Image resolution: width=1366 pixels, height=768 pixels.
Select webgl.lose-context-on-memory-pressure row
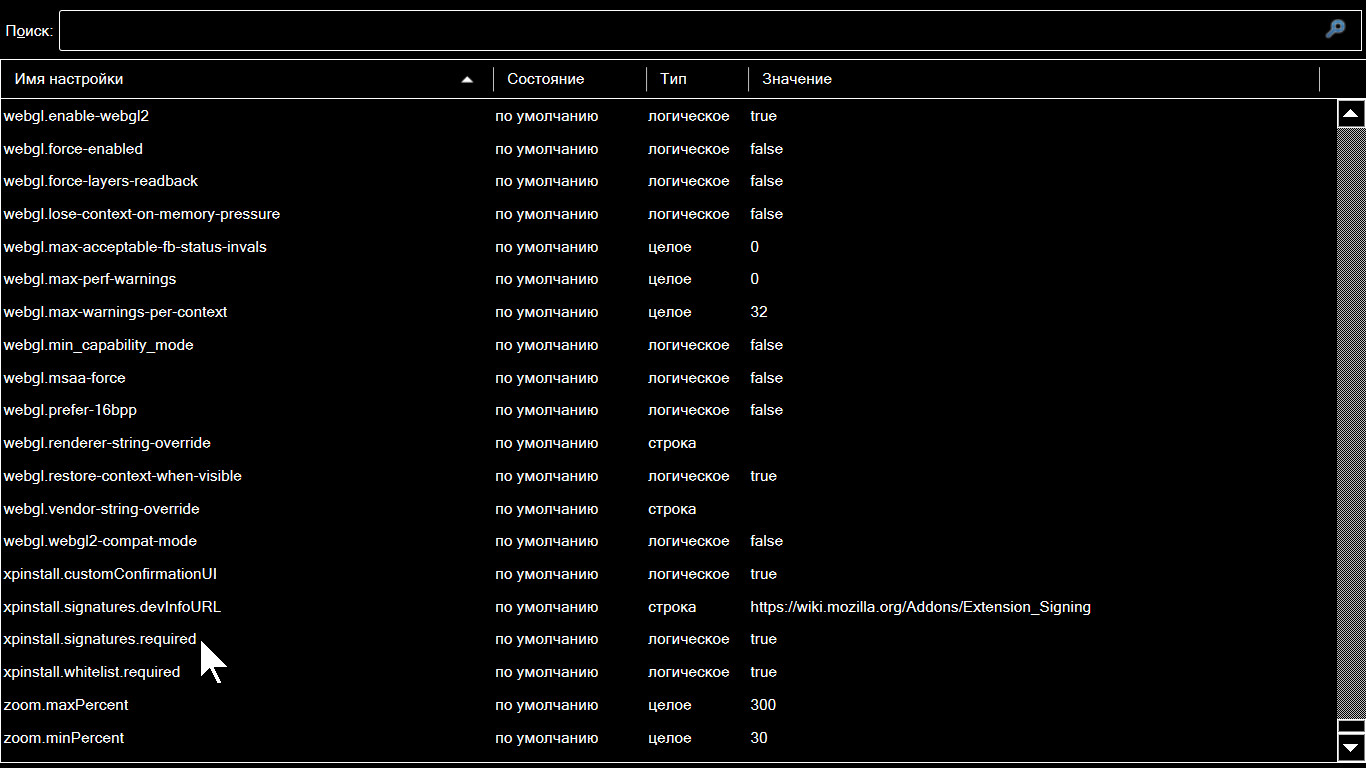click(668, 214)
